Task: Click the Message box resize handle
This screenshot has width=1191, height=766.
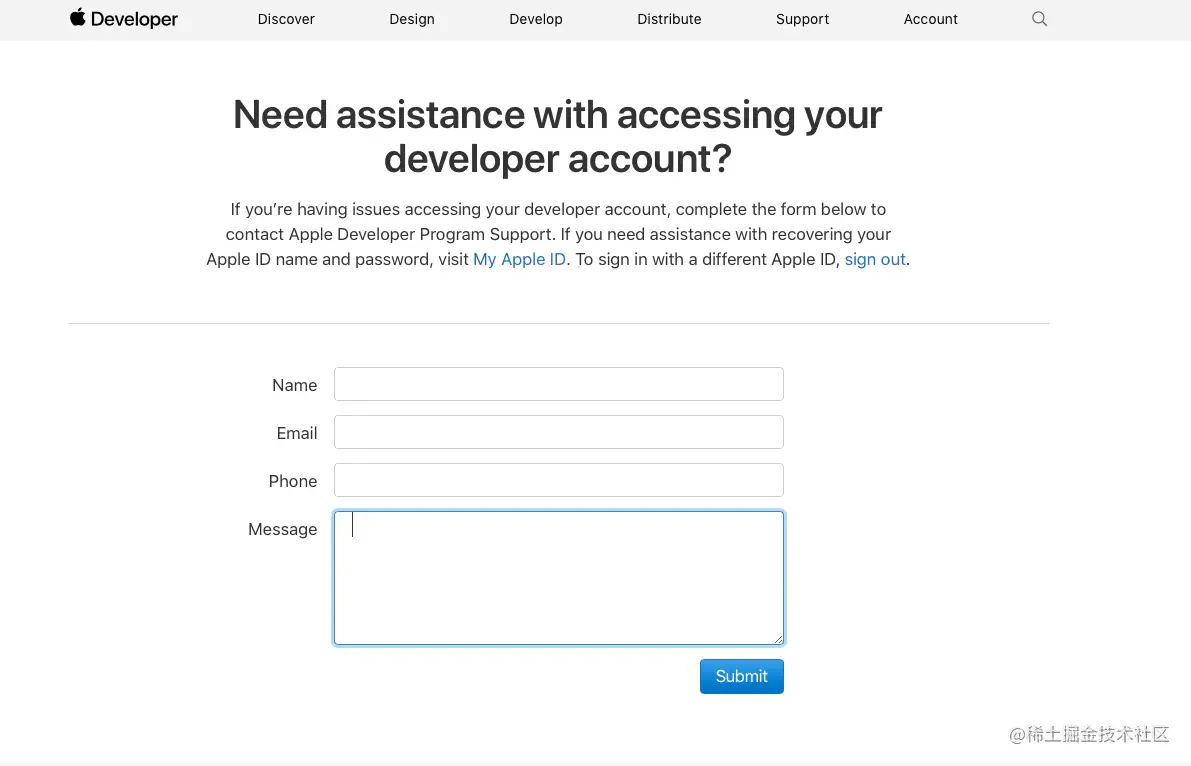Action: (x=778, y=639)
